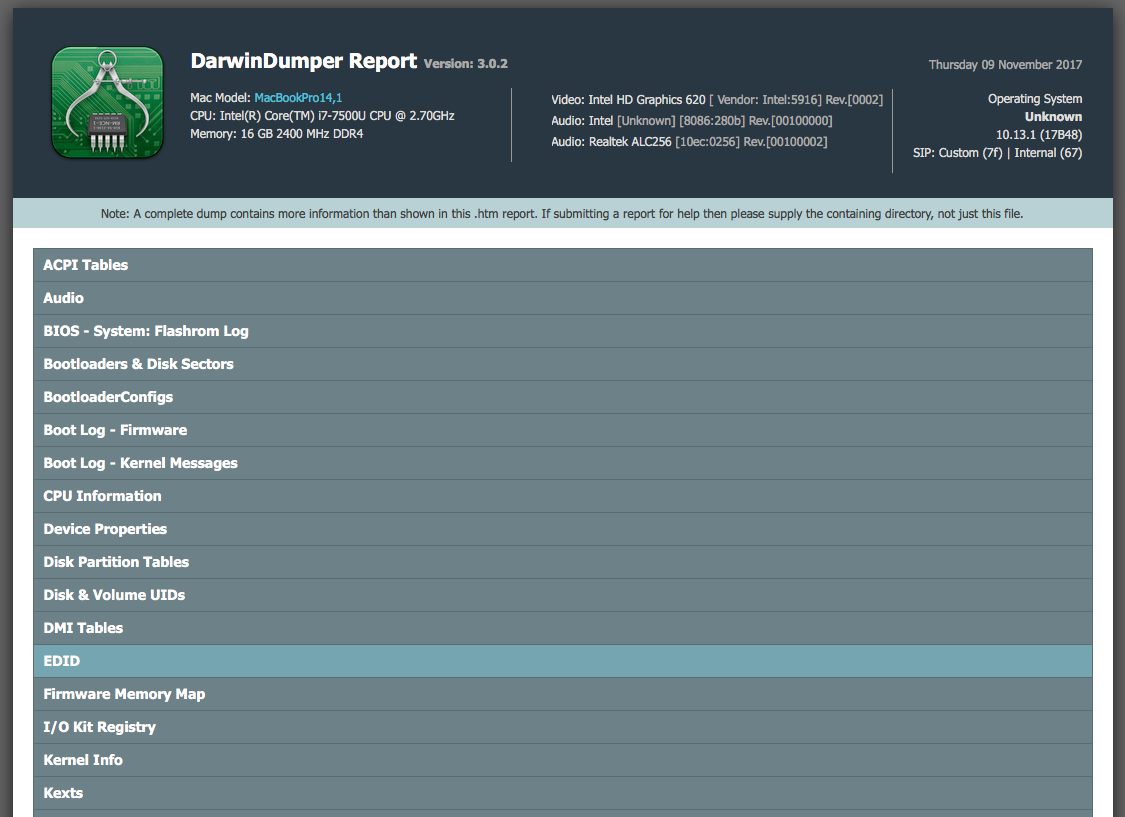Expand the Kexts section
1125x817 pixels.
63,793
